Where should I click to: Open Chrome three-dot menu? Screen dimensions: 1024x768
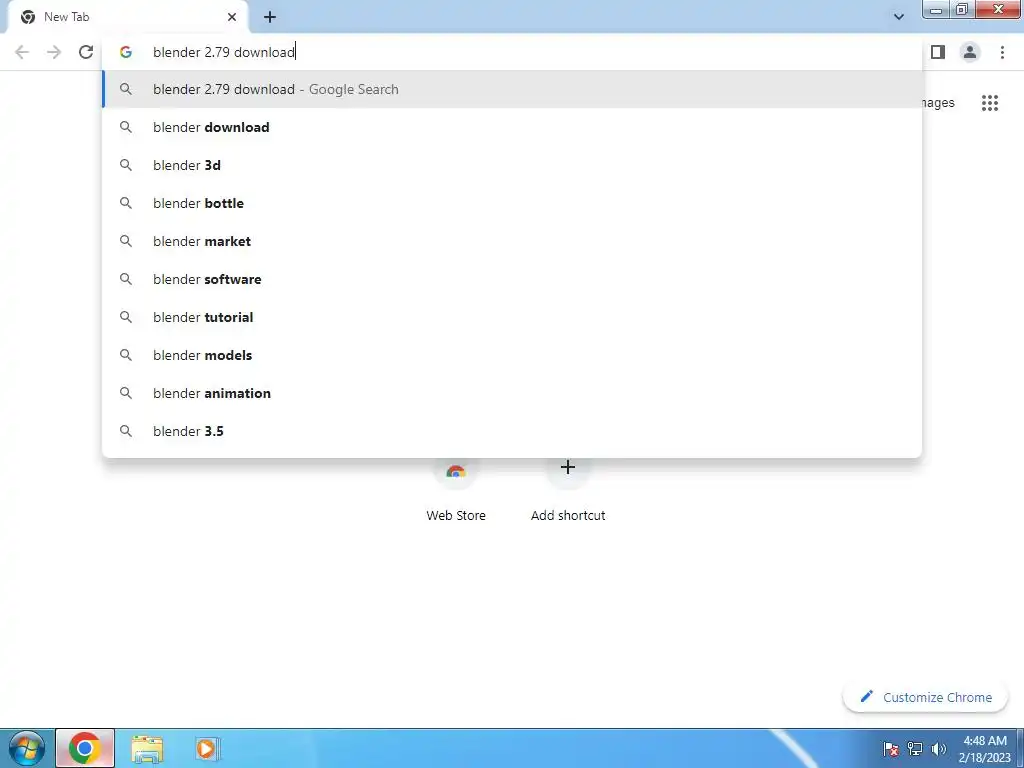[x=1002, y=52]
